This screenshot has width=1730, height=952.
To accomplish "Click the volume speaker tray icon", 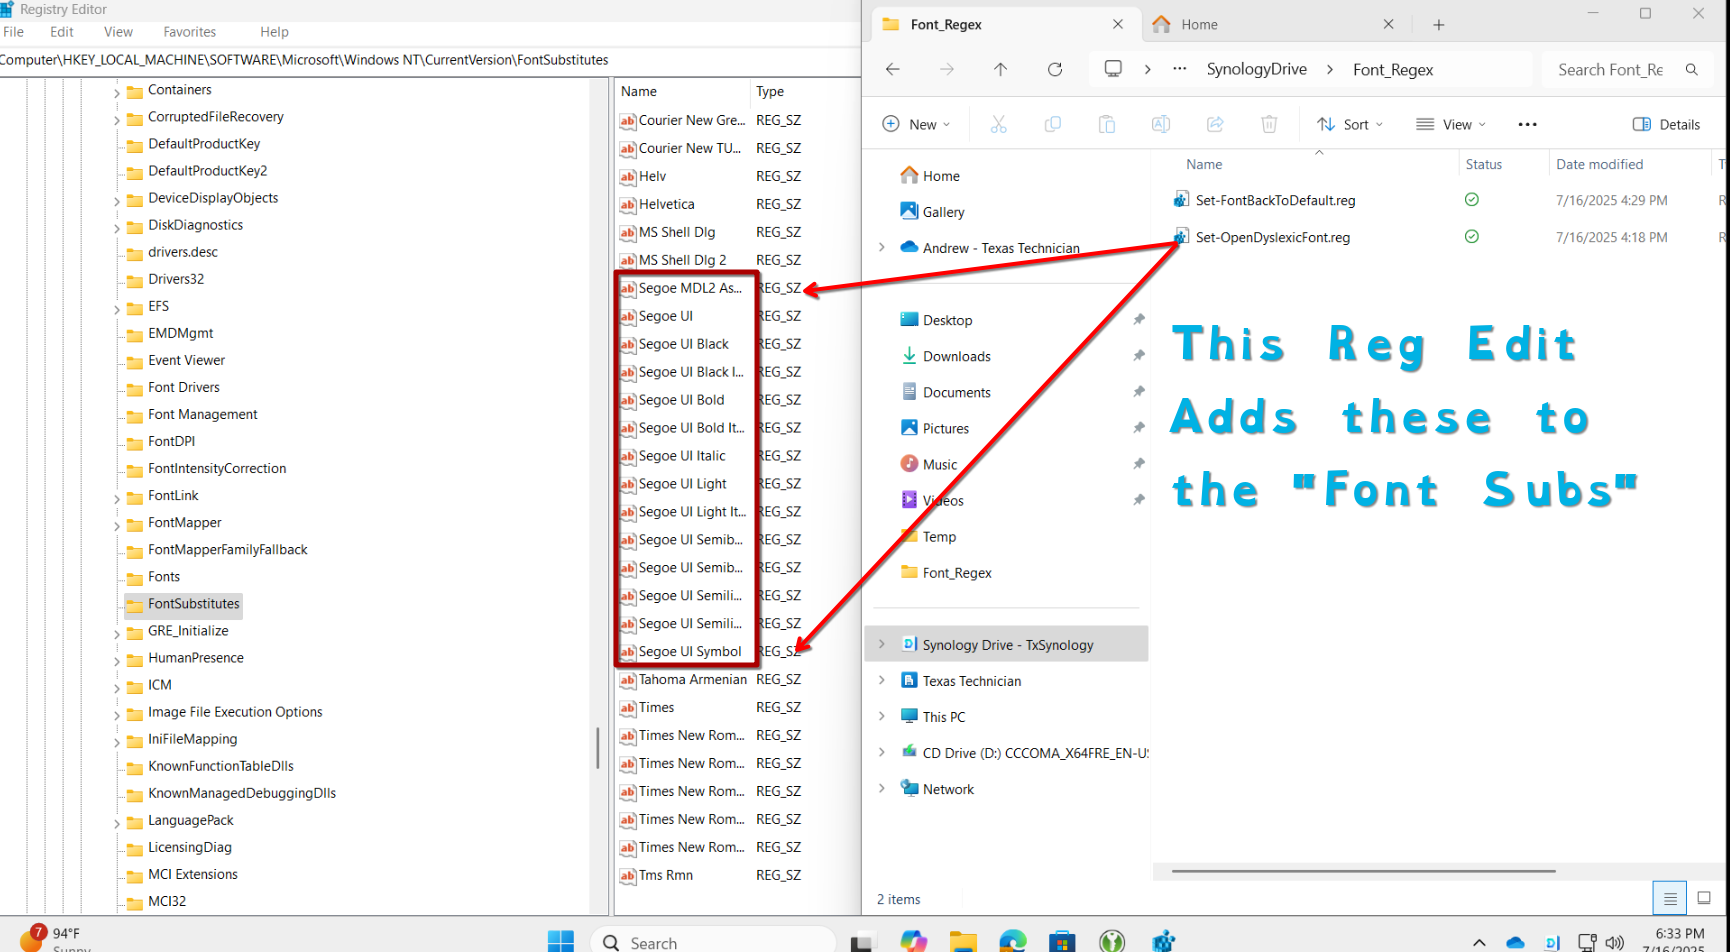I will pos(1615,942).
